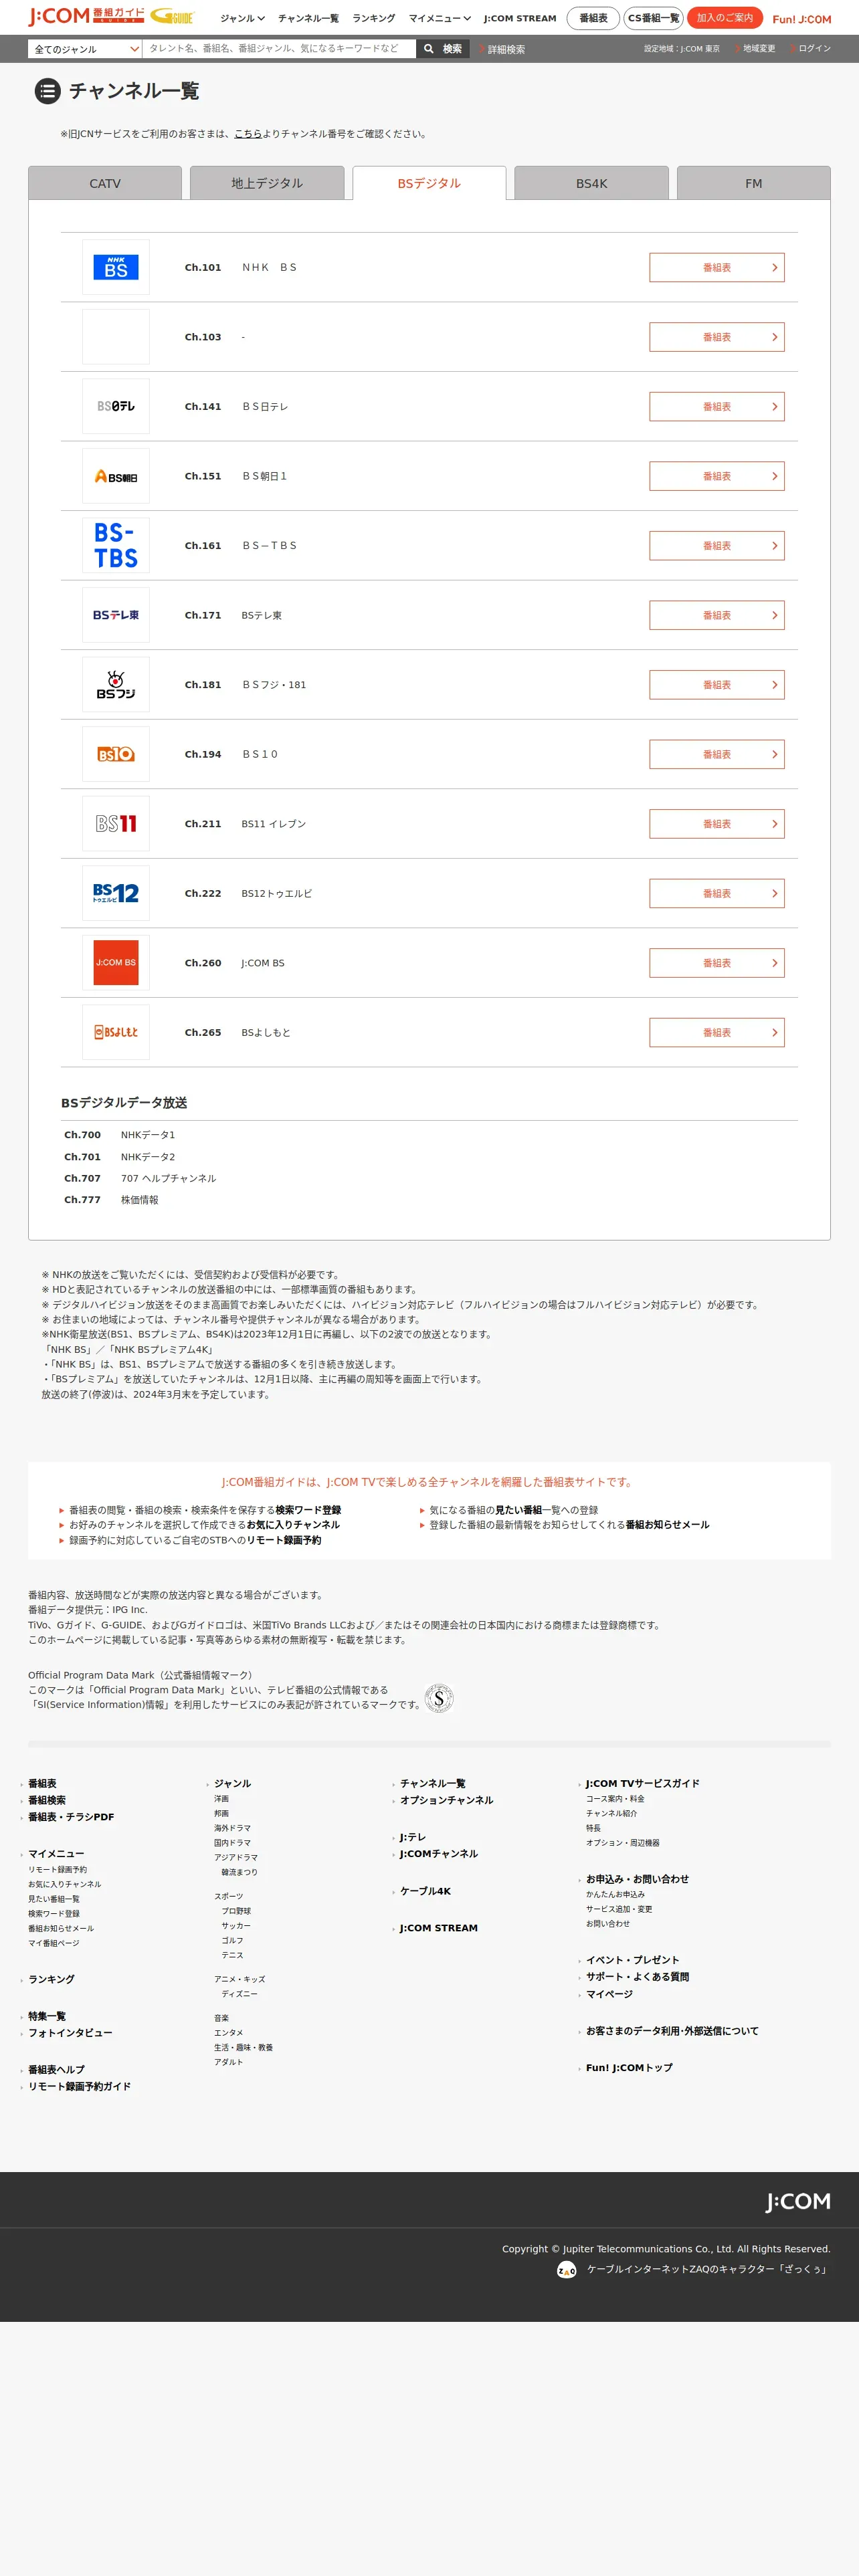Click the 番組表 pill button in header
Image resolution: width=859 pixels, height=2576 pixels.
593,18
